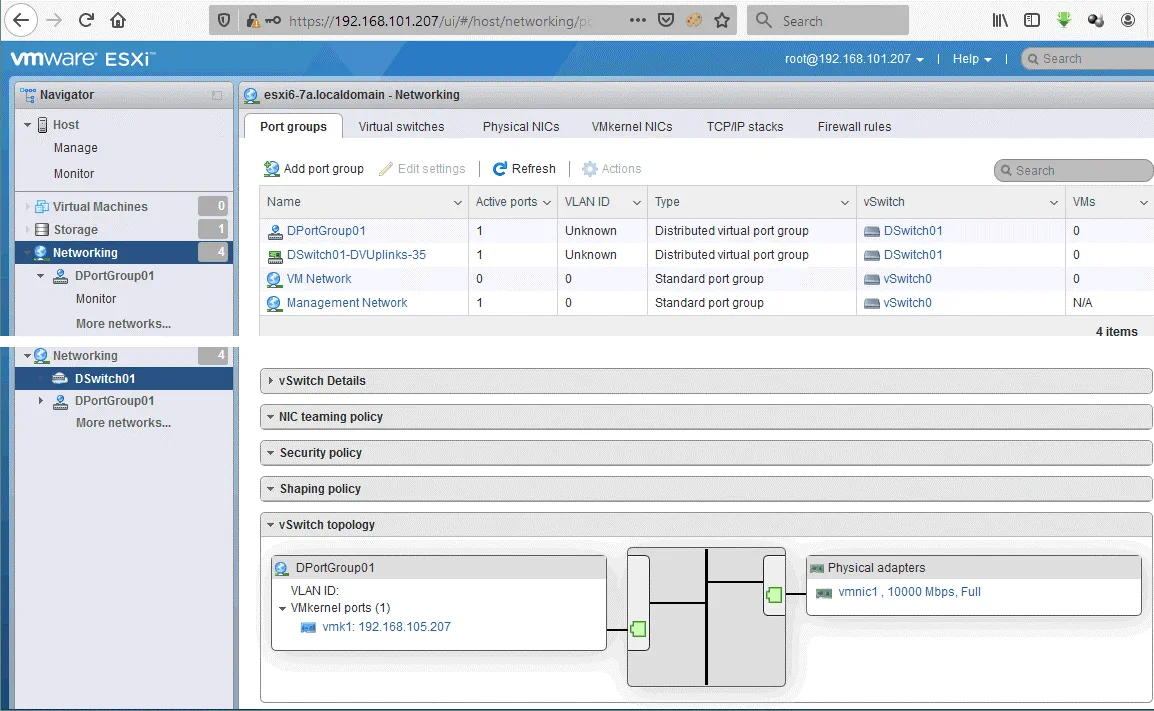1154x711 pixels.
Task: Open the Actions gear icon
Action: click(588, 168)
